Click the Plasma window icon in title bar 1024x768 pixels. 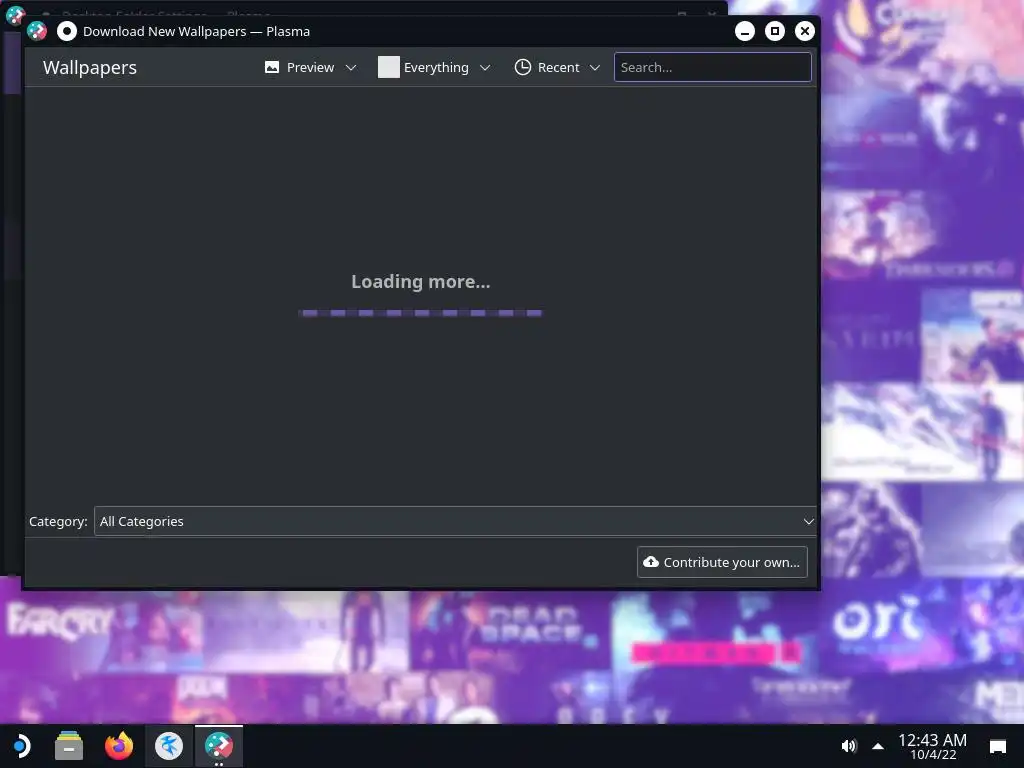pyautogui.click(x=37, y=31)
